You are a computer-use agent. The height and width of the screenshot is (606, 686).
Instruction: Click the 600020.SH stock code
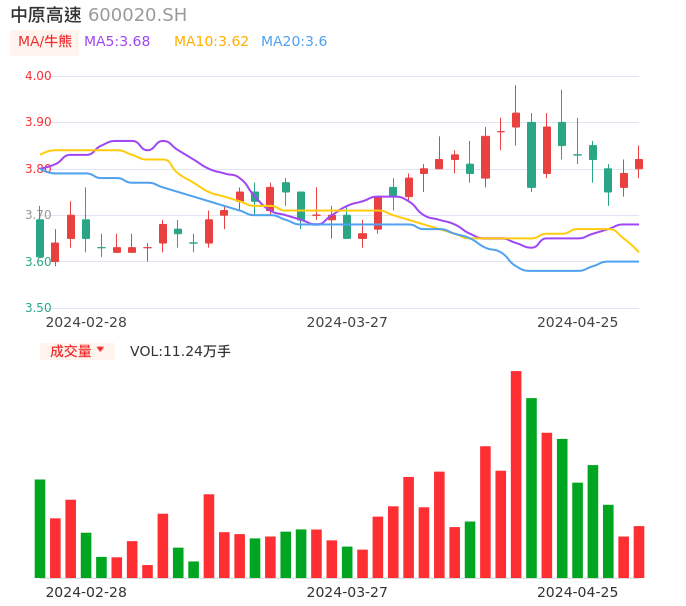click(137, 15)
